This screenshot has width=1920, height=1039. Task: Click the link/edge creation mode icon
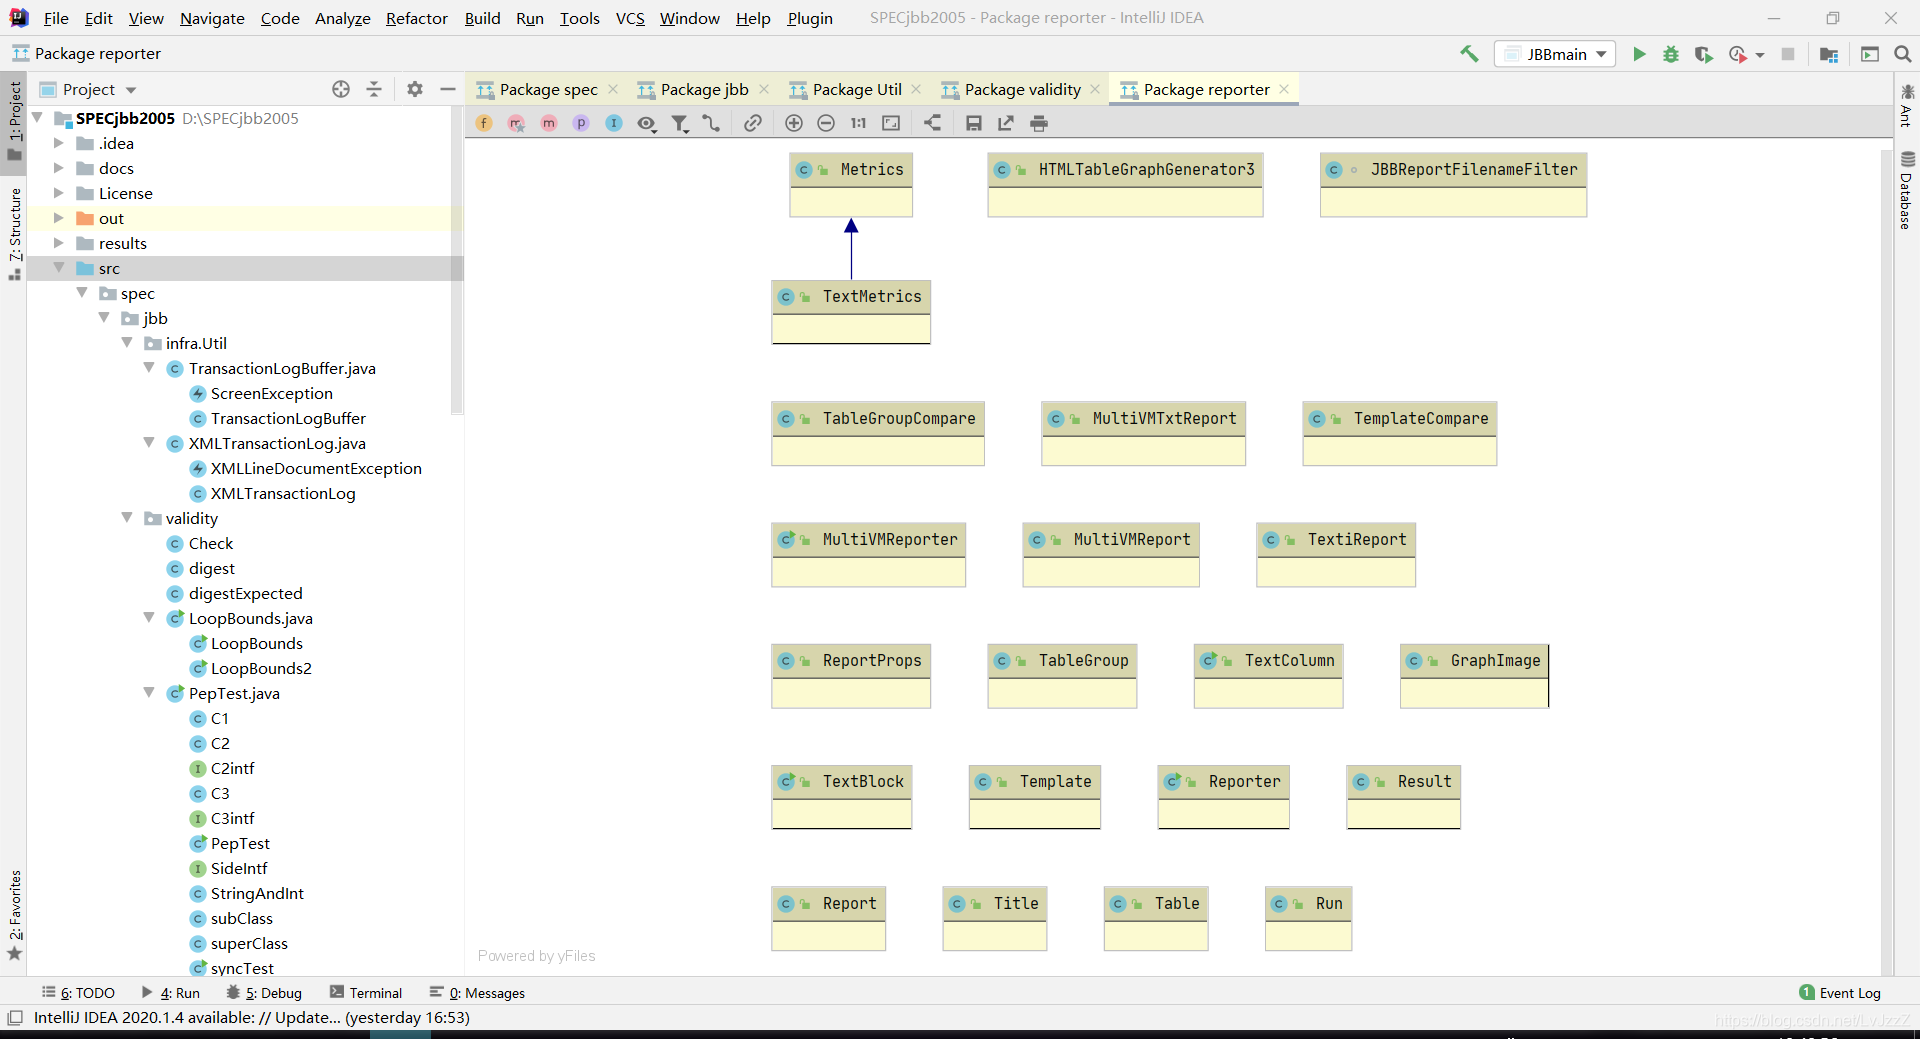pyautogui.click(x=753, y=123)
